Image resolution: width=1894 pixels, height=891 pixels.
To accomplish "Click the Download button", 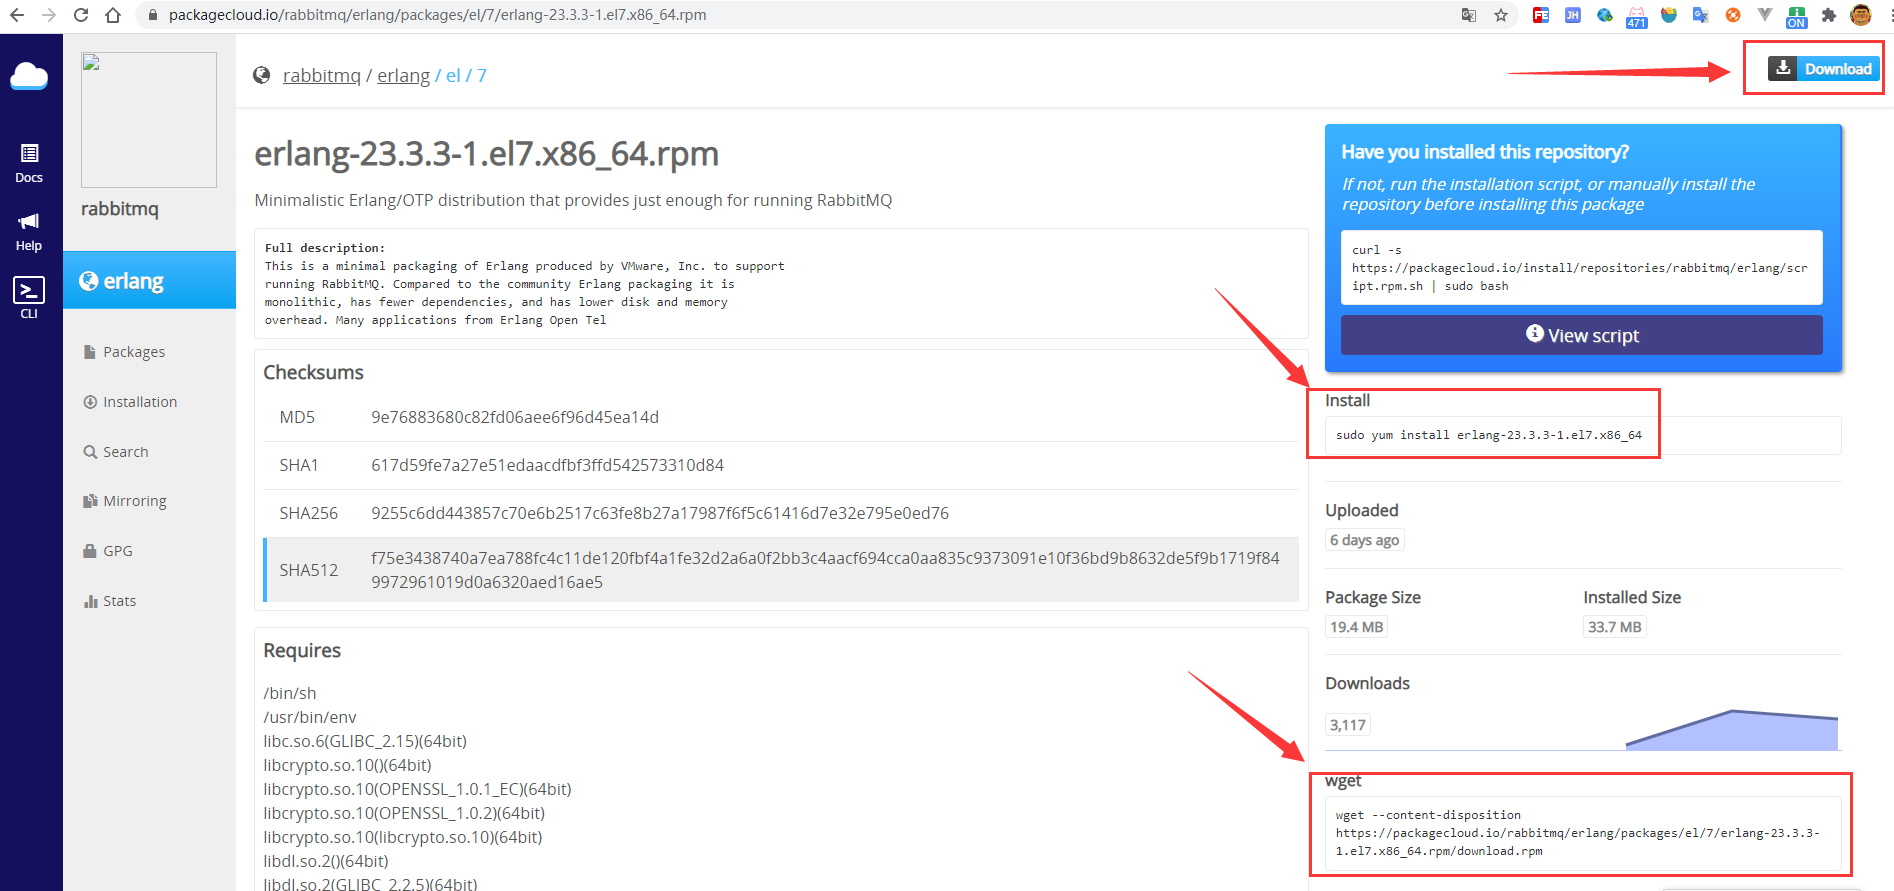I will 1823,68.
